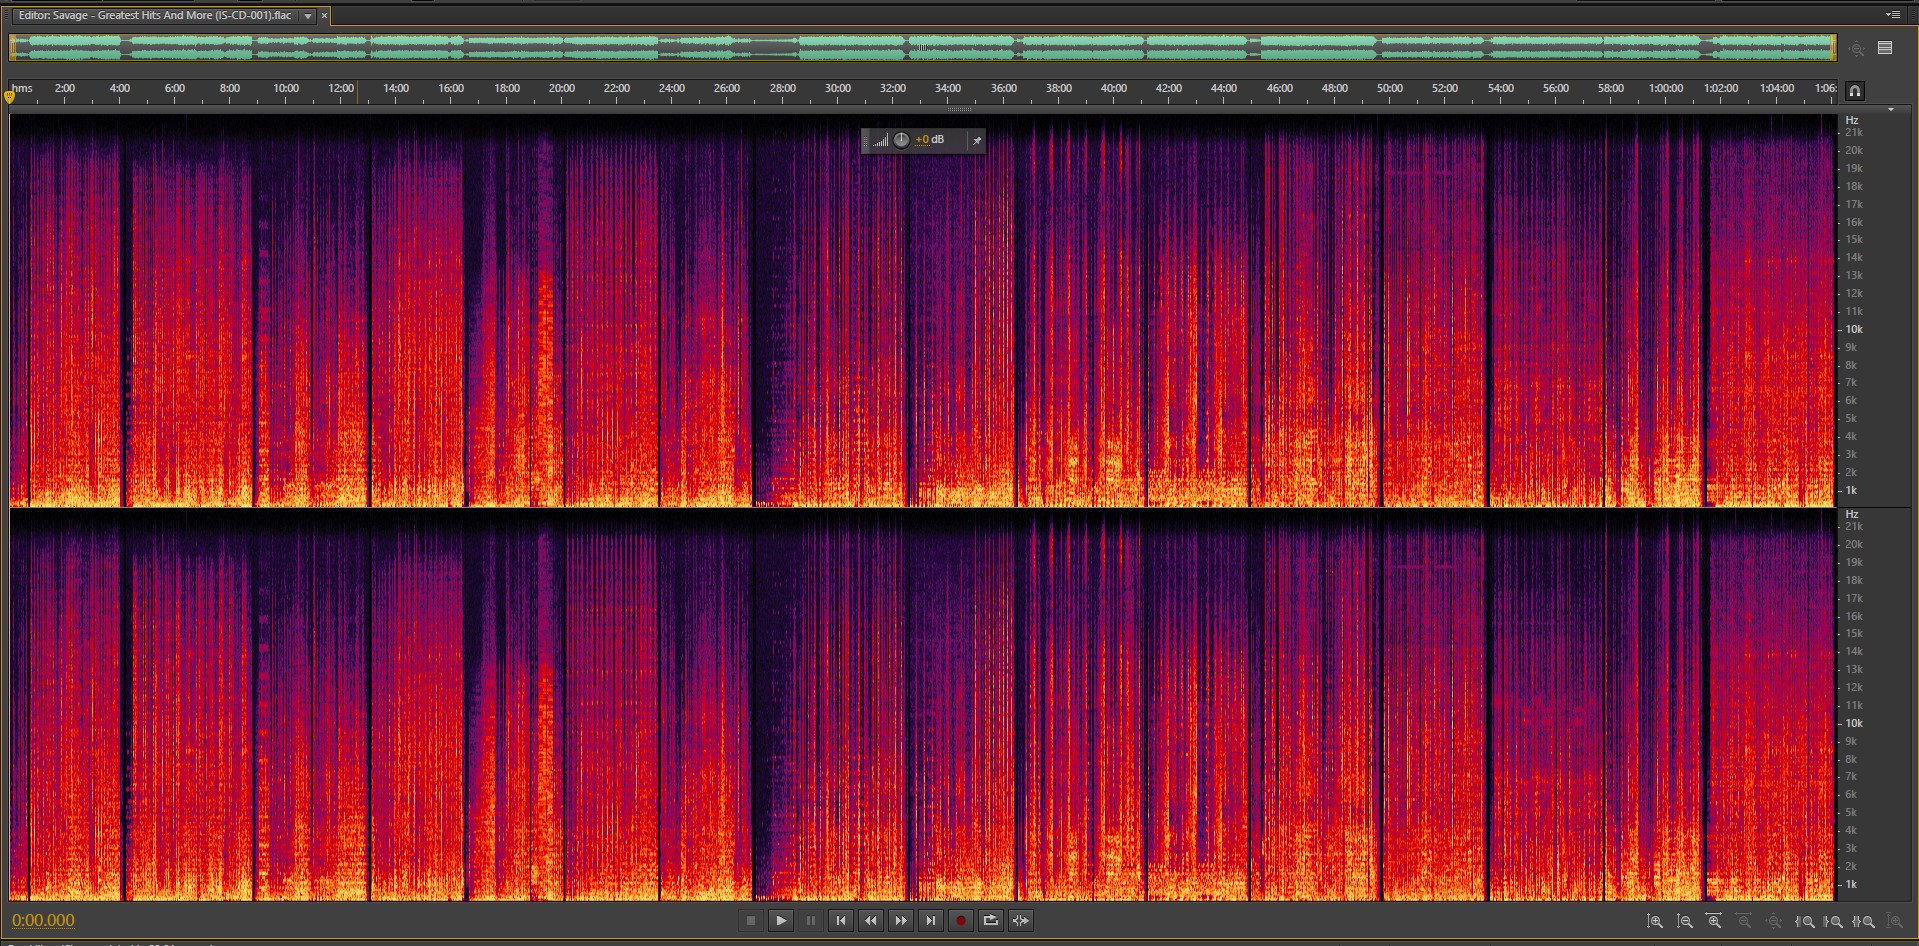Select the Savage Greatest Hits editor tab
The height and width of the screenshot is (946, 1919).
click(x=155, y=16)
